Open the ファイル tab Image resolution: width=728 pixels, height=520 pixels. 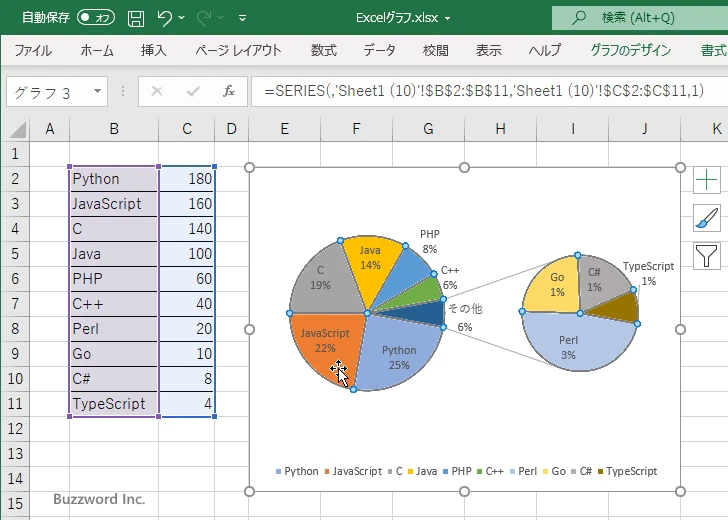pyautogui.click(x=33, y=50)
